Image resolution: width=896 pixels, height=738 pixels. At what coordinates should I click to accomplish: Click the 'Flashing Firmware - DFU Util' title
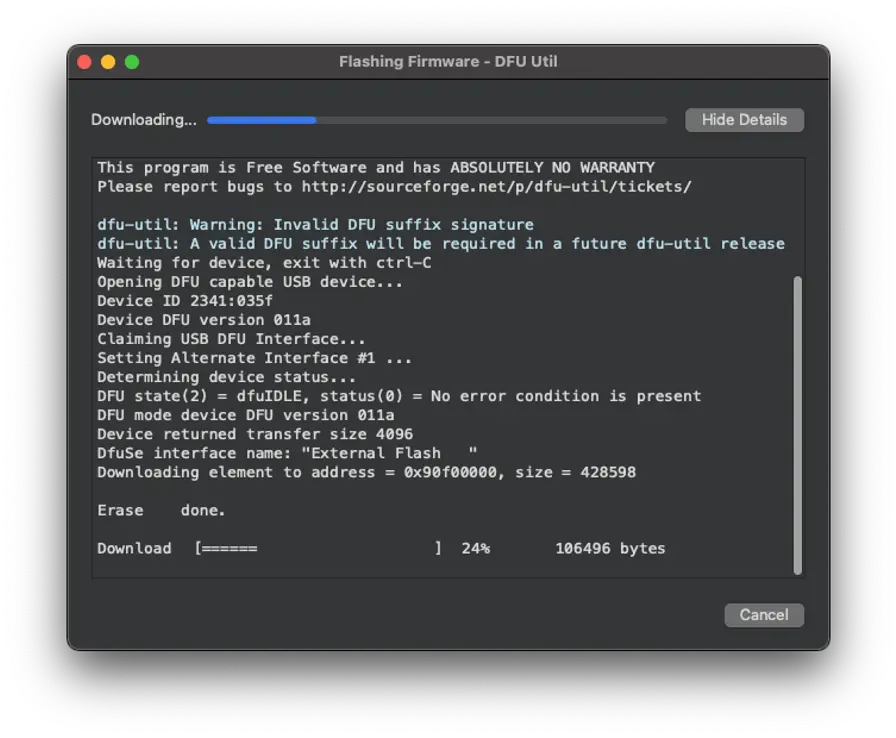pyautogui.click(x=448, y=62)
